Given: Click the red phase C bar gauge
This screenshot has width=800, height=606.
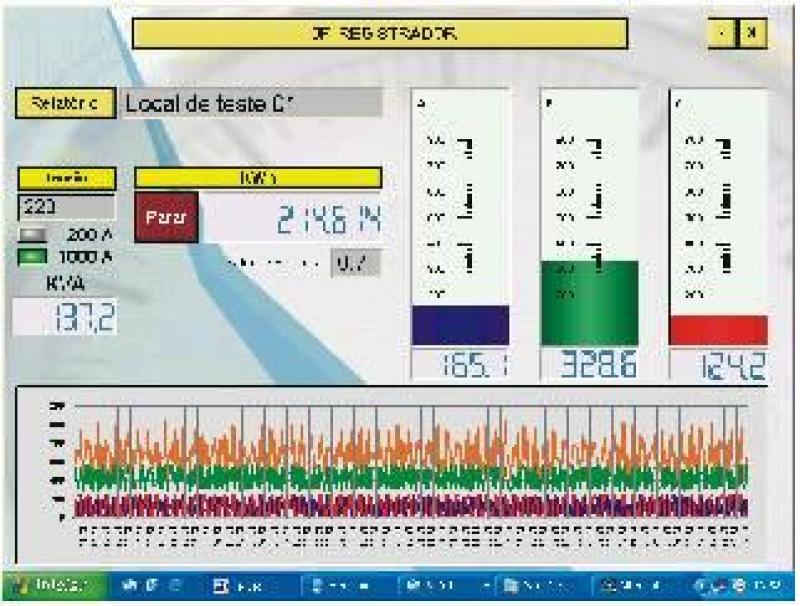Looking at the screenshot, I should 718,330.
